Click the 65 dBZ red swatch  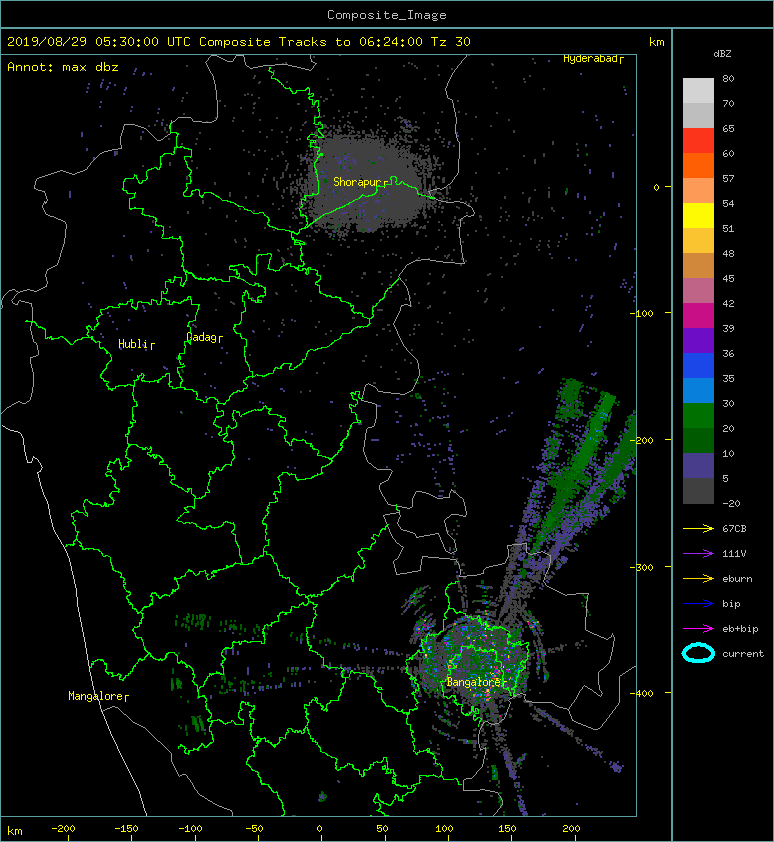(x=698, y=141)
